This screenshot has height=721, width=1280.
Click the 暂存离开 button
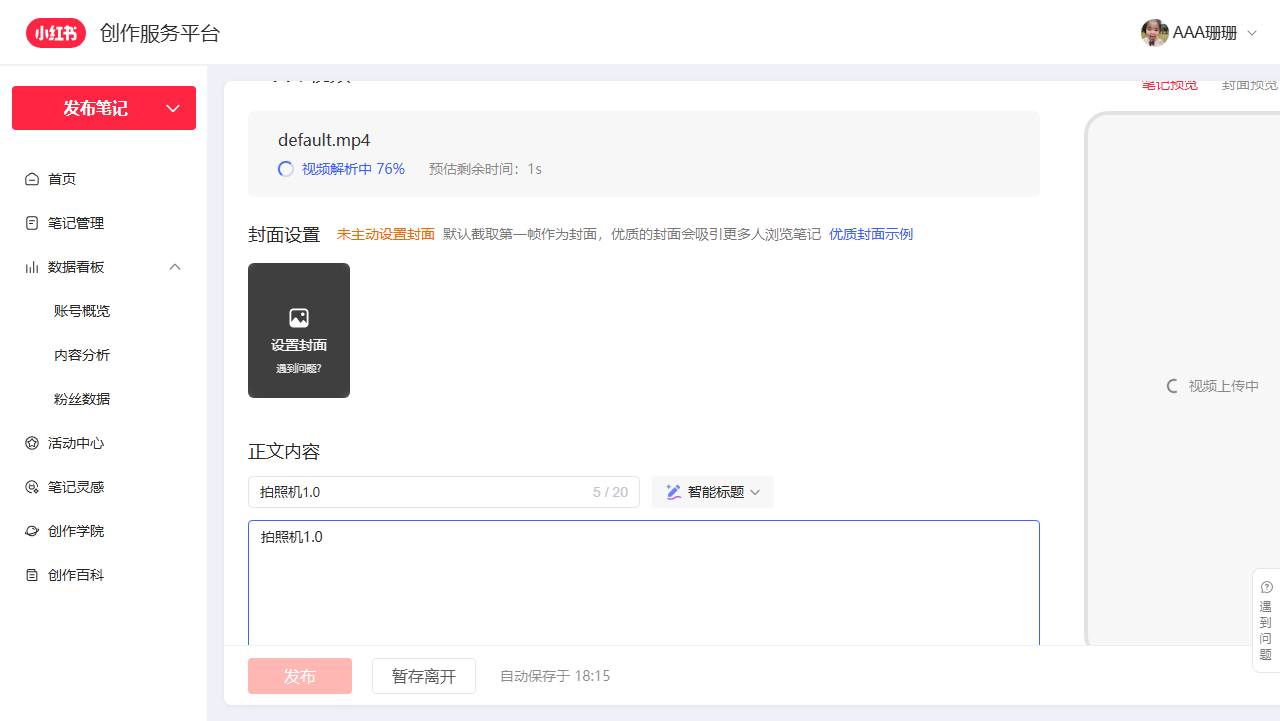click(424, 676)
